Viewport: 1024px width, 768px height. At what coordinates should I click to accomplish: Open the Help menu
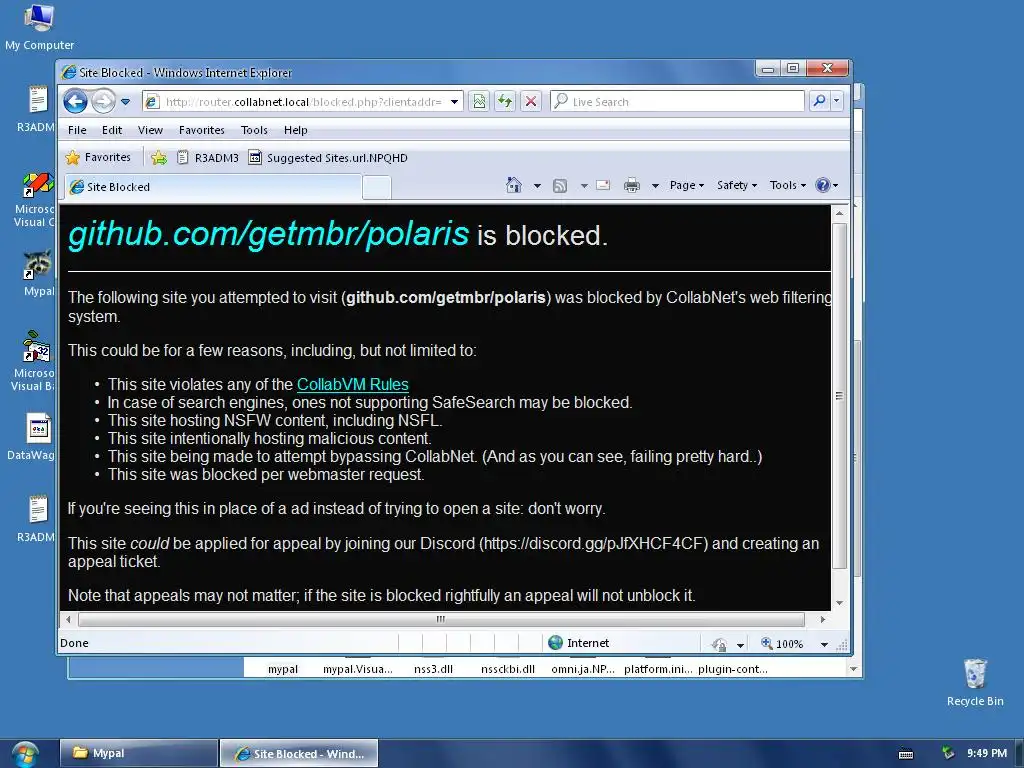[295, 130]
